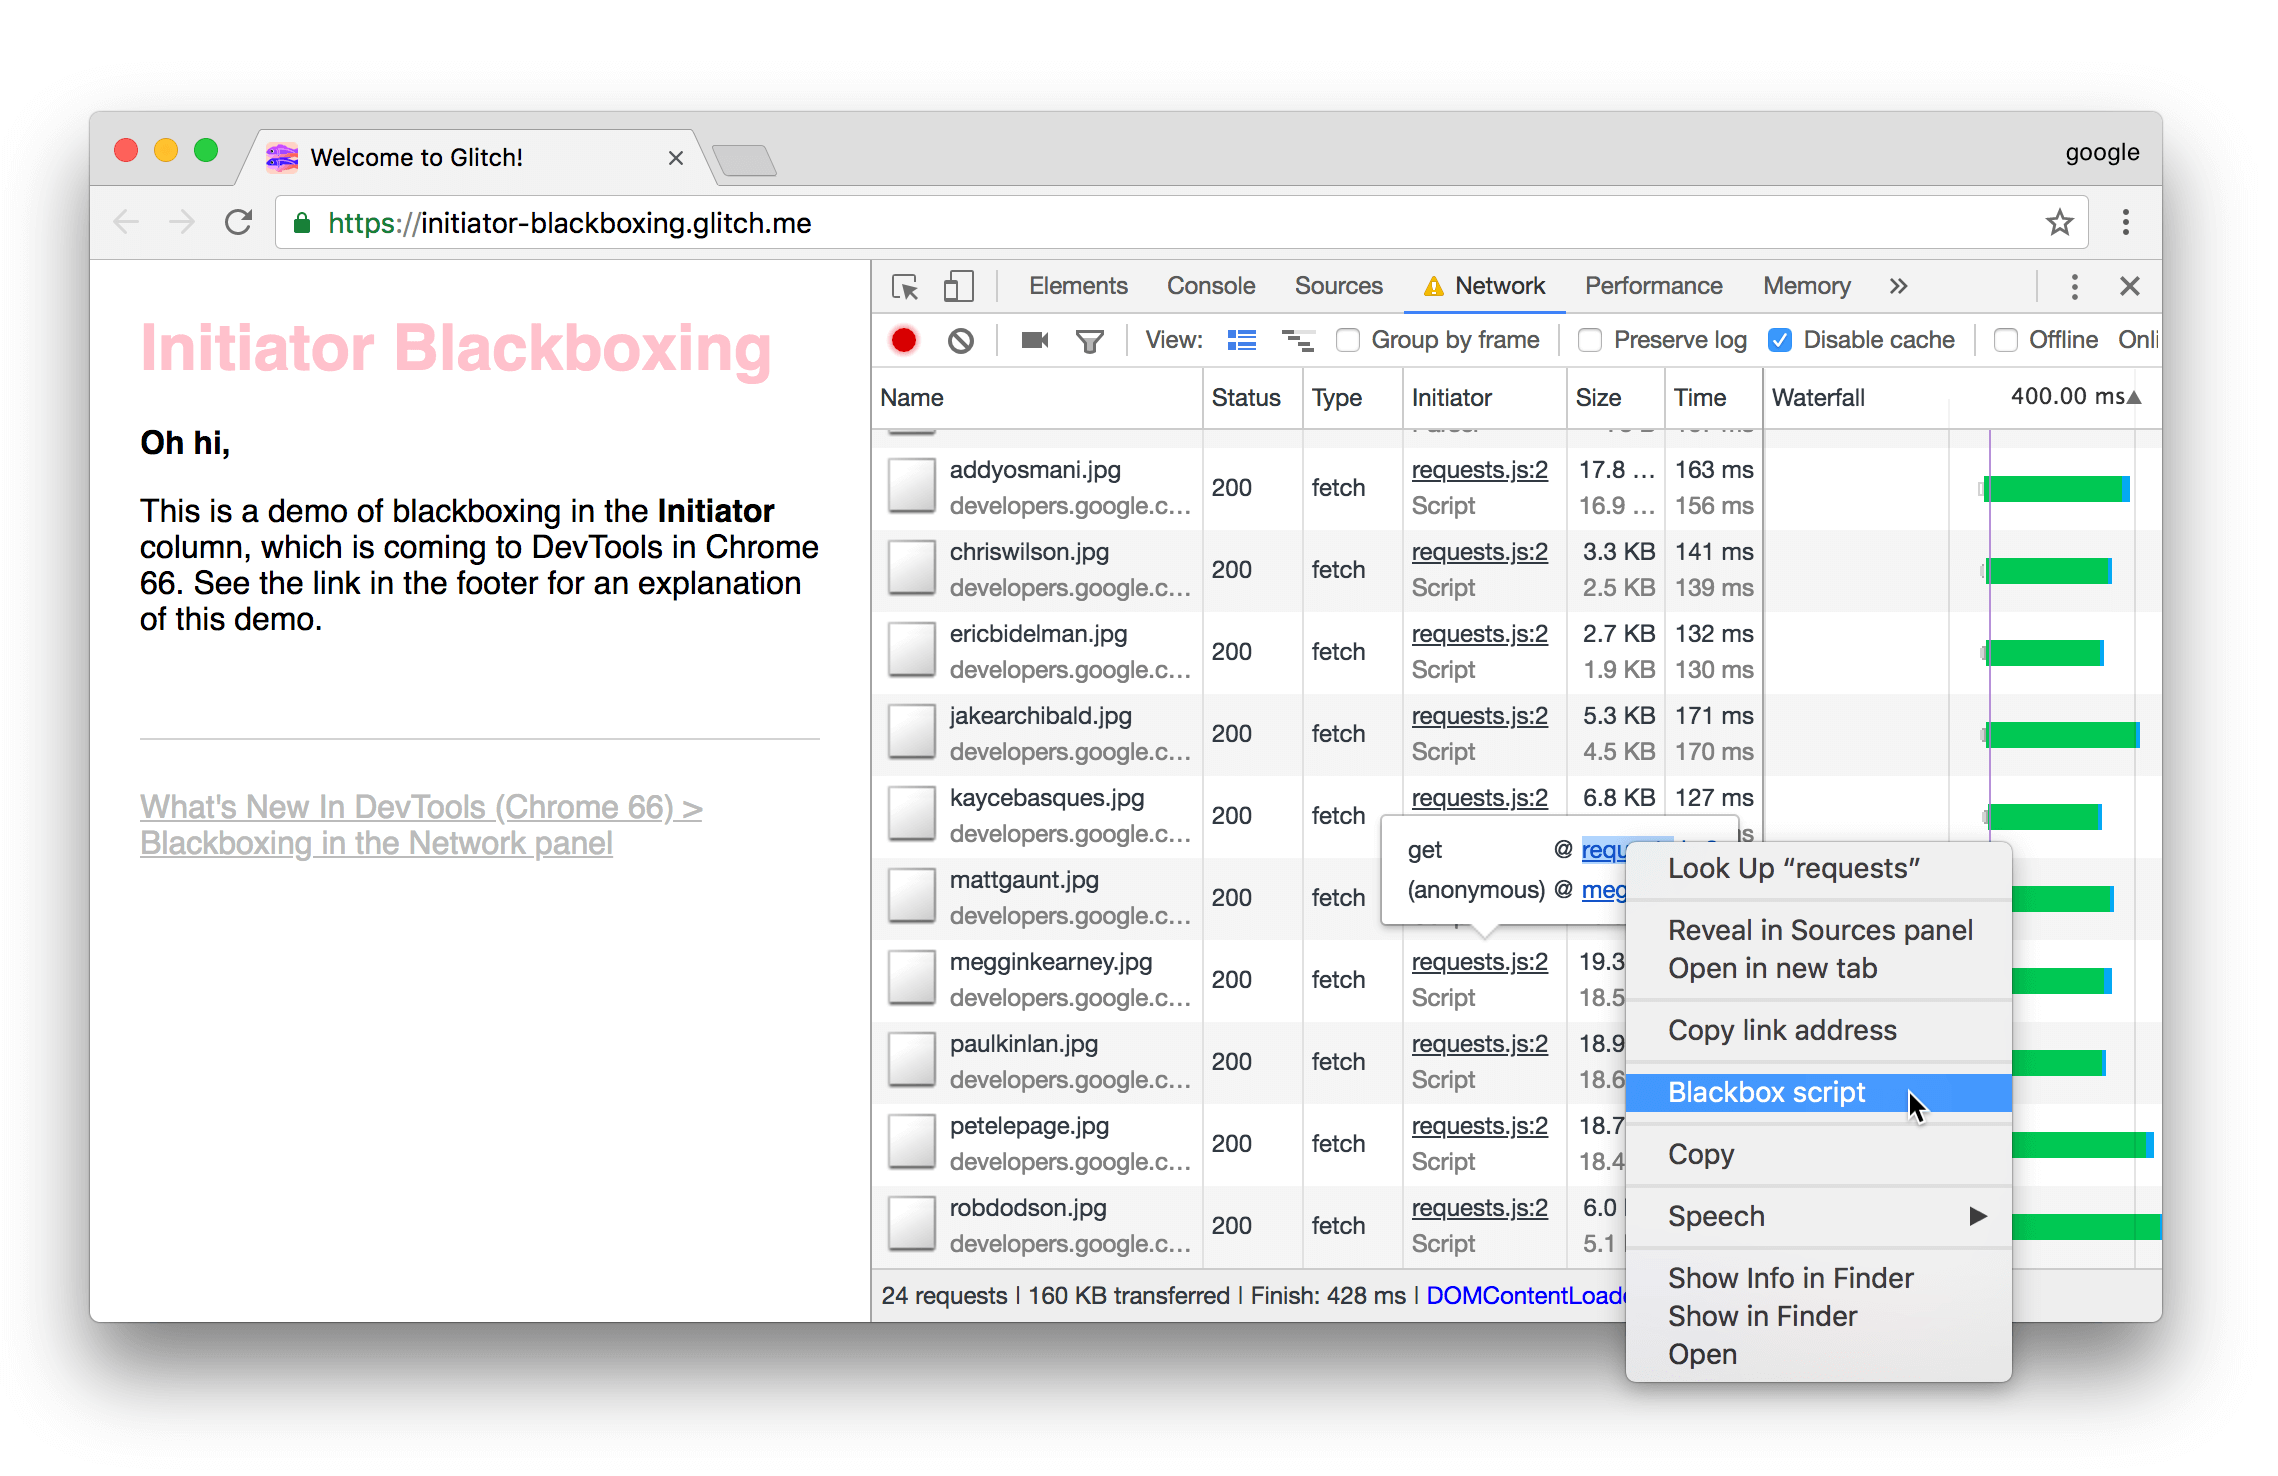The width and height of the screenshot is (2278, 1476).
Task: Click the clear network log icon
Action: coord(960,341)
